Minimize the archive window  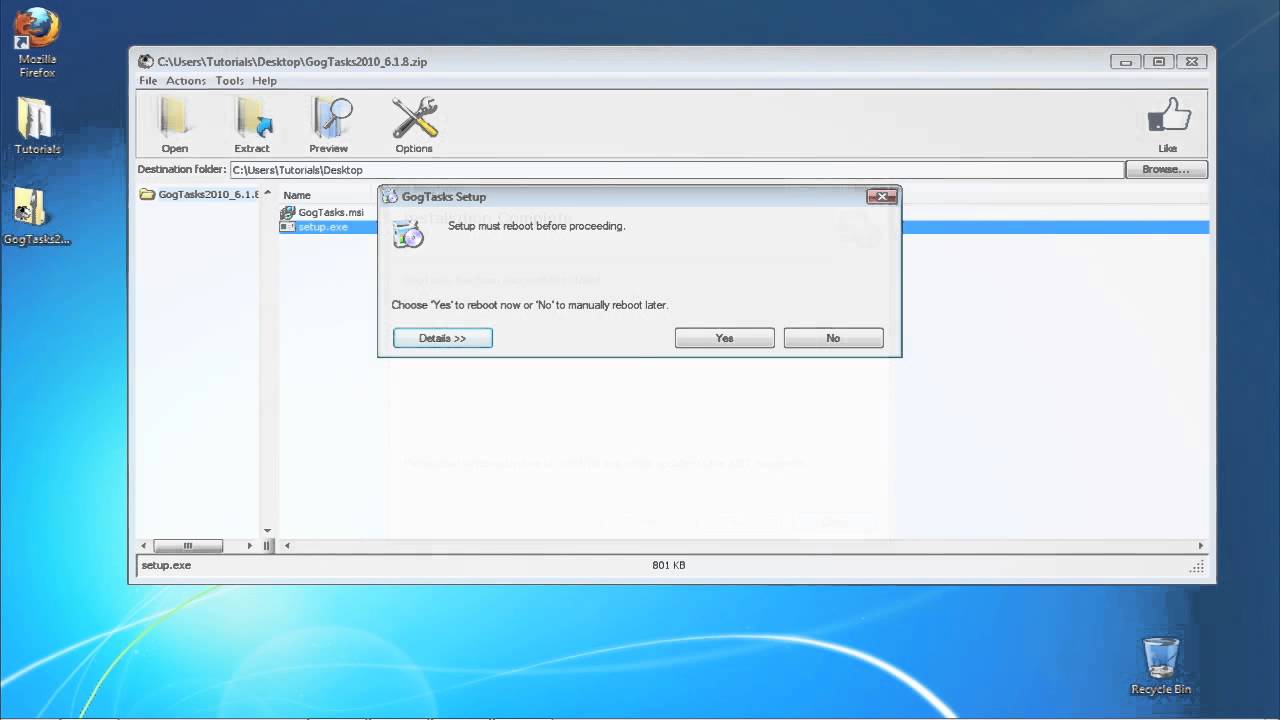pos(1126,62)
